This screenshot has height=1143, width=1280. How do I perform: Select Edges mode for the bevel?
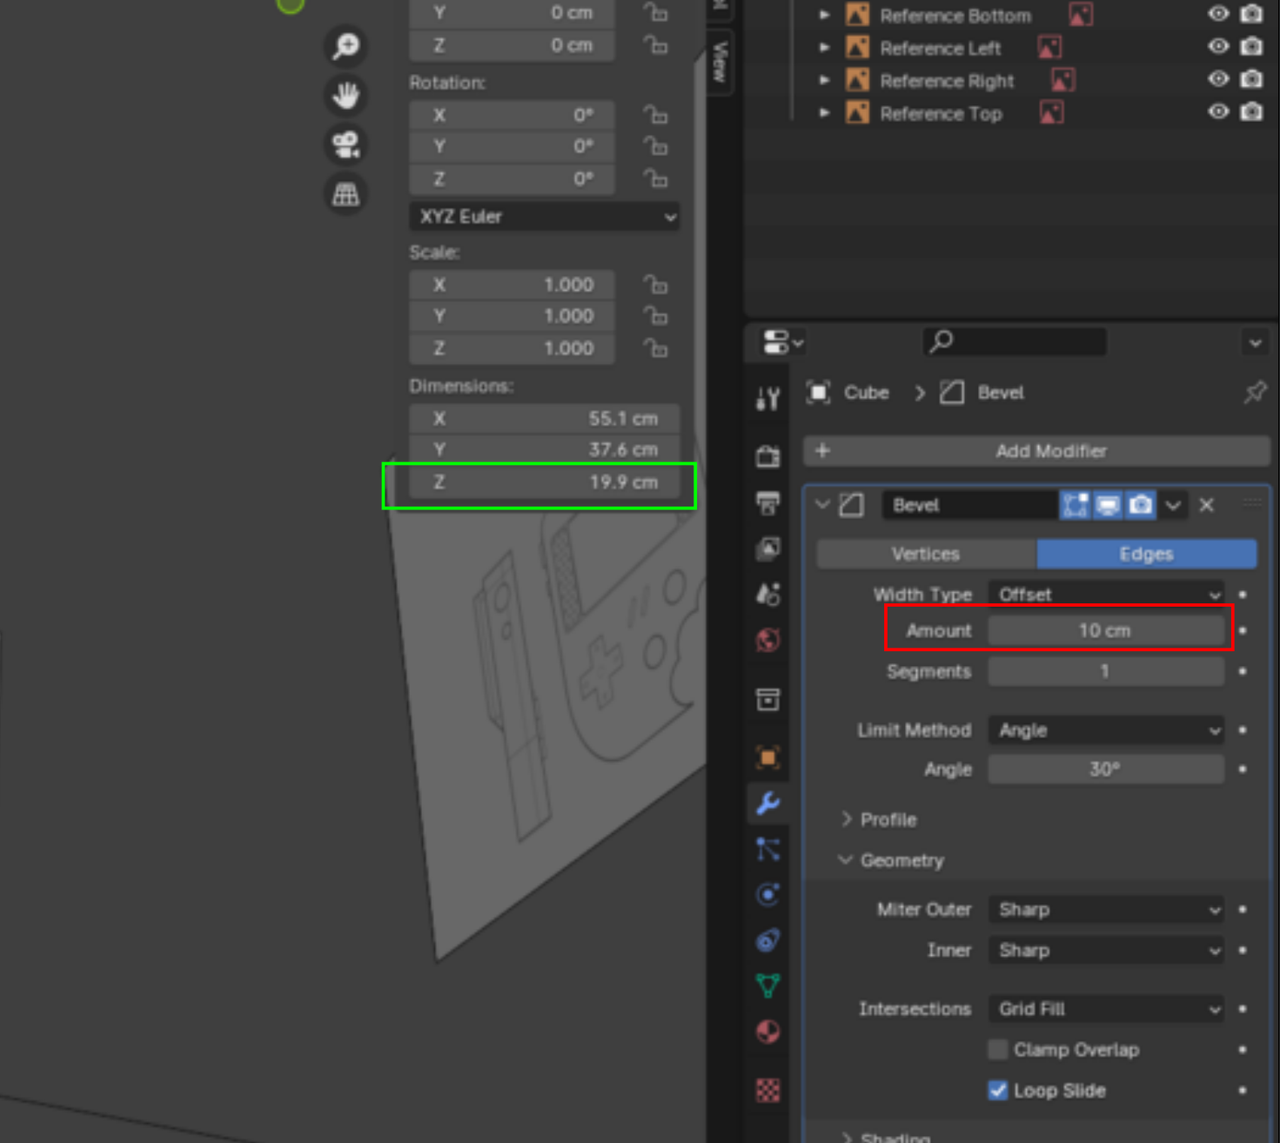pos(1146,553)
